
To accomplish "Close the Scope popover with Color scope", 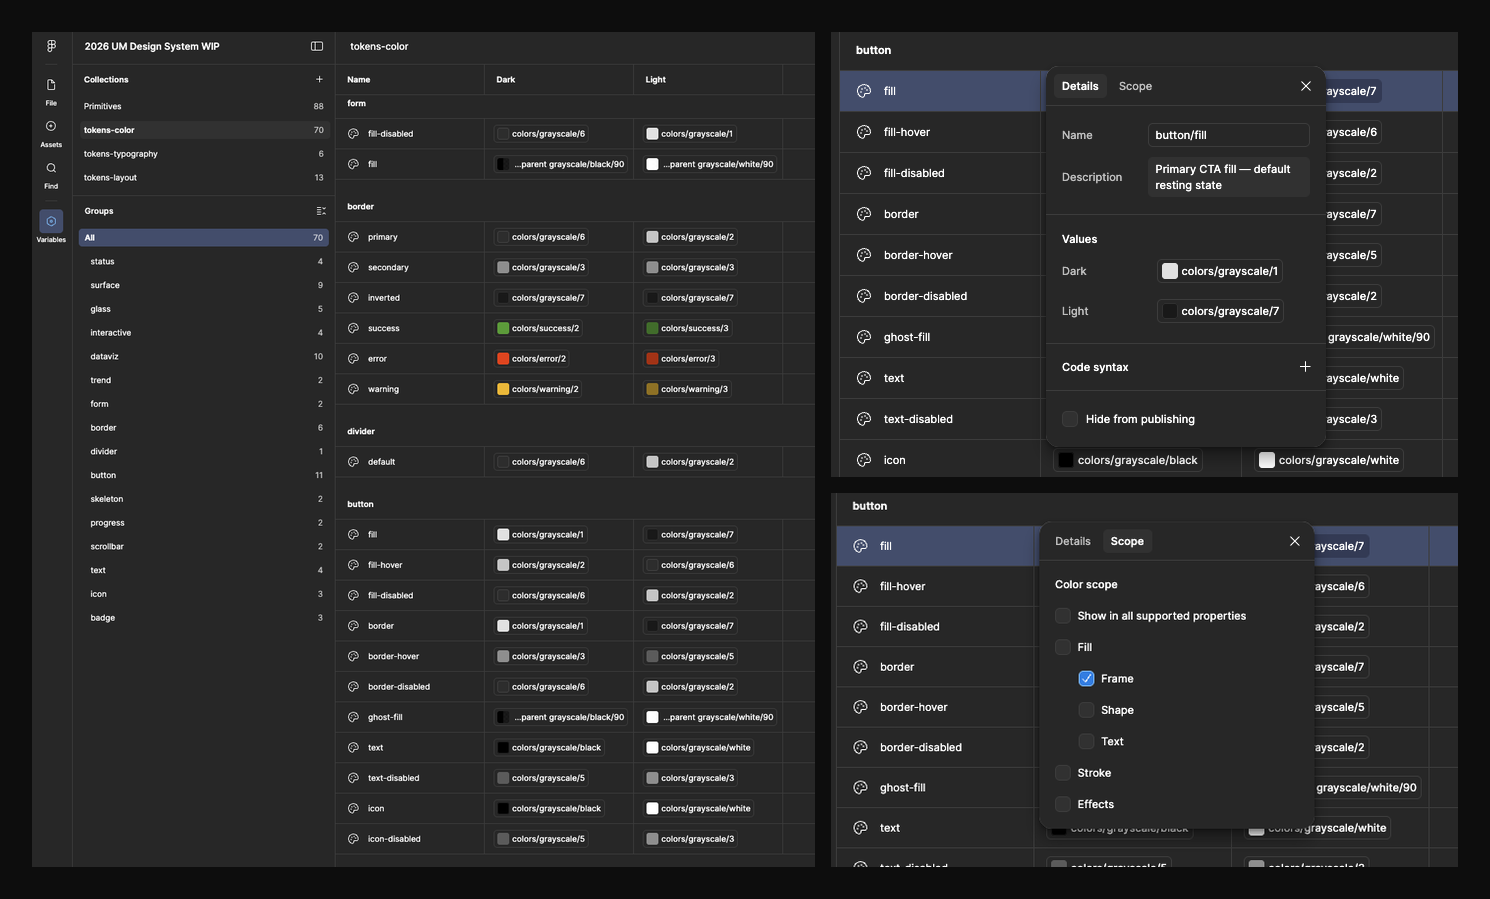I will click(1295, 541).
